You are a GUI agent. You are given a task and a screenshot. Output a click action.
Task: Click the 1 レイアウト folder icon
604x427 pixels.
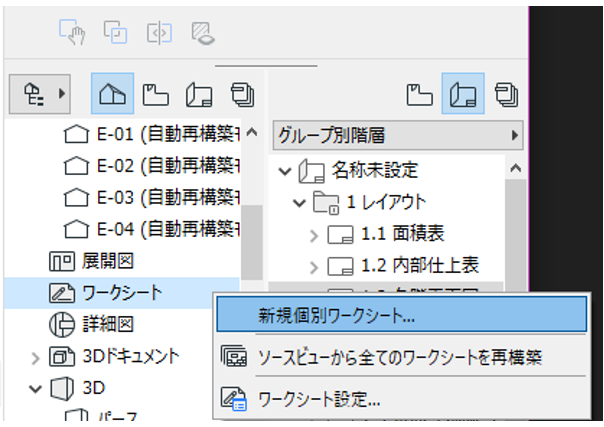[326, 203]
